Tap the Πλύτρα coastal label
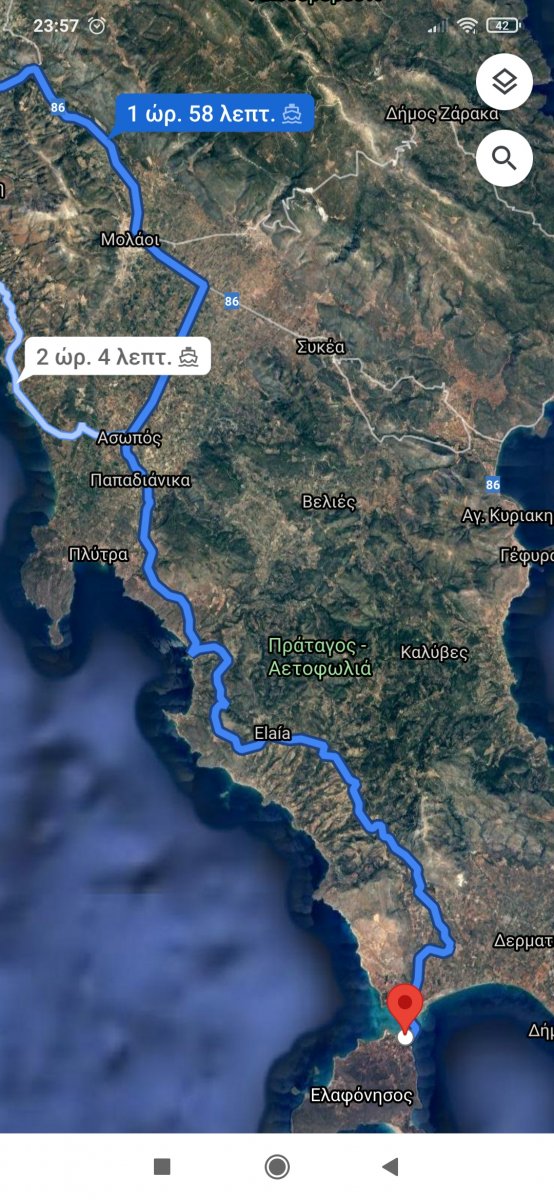Image resolution: width=554 pixels, height=1200 pixels. coord(98,554)
